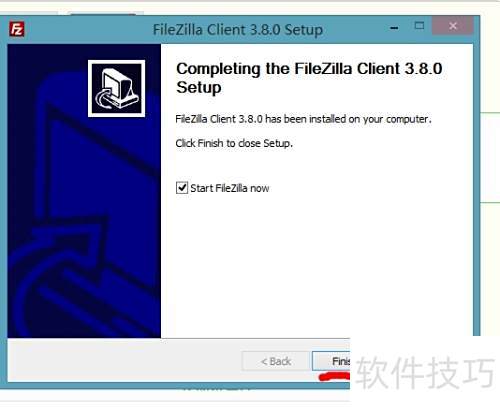Click the "Completing the FileZilla Client 3.8.0 Setup" heading
The height and width of the screenshot is (410, 500).
[309, 78]
